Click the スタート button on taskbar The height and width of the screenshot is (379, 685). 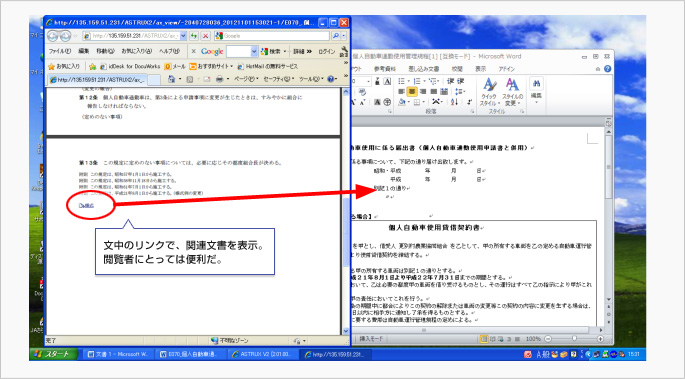click(x=55, y=354)
